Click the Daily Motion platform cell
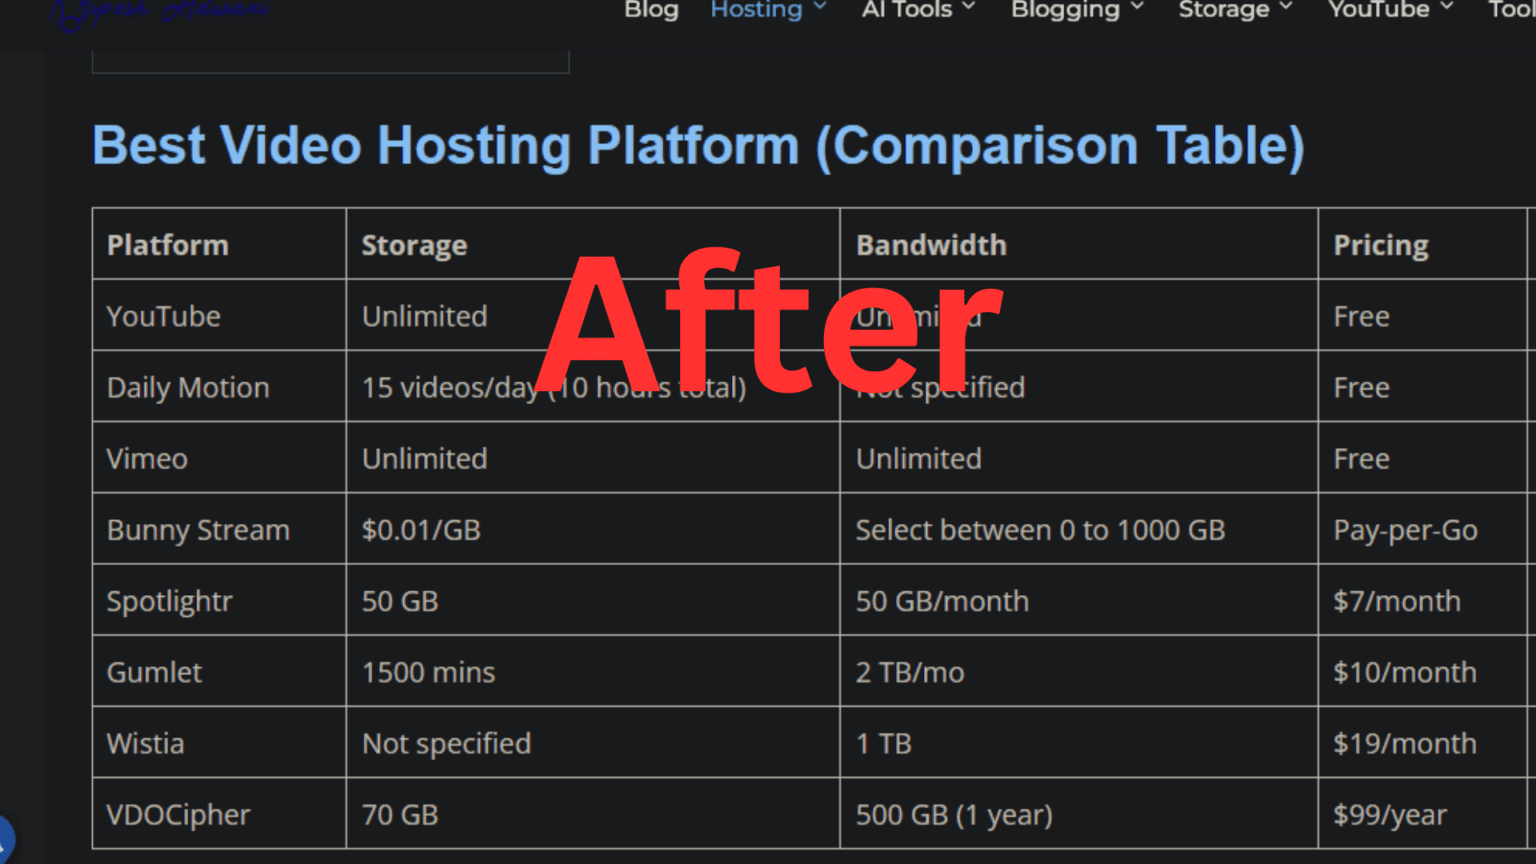Screen dimensions: 1536x864 219,386
